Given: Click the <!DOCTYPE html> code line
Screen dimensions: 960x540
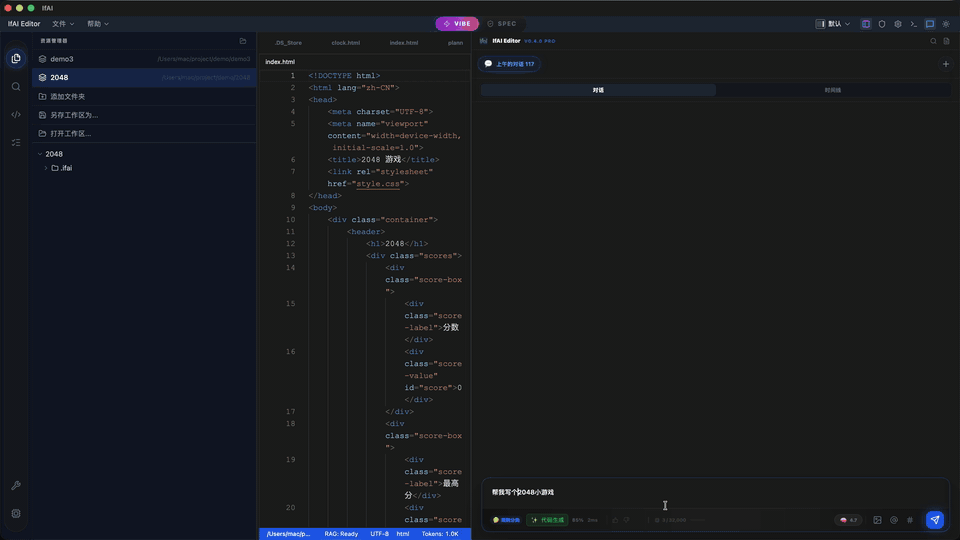Looking at the screenshot, I should click(x=344, y=76).
